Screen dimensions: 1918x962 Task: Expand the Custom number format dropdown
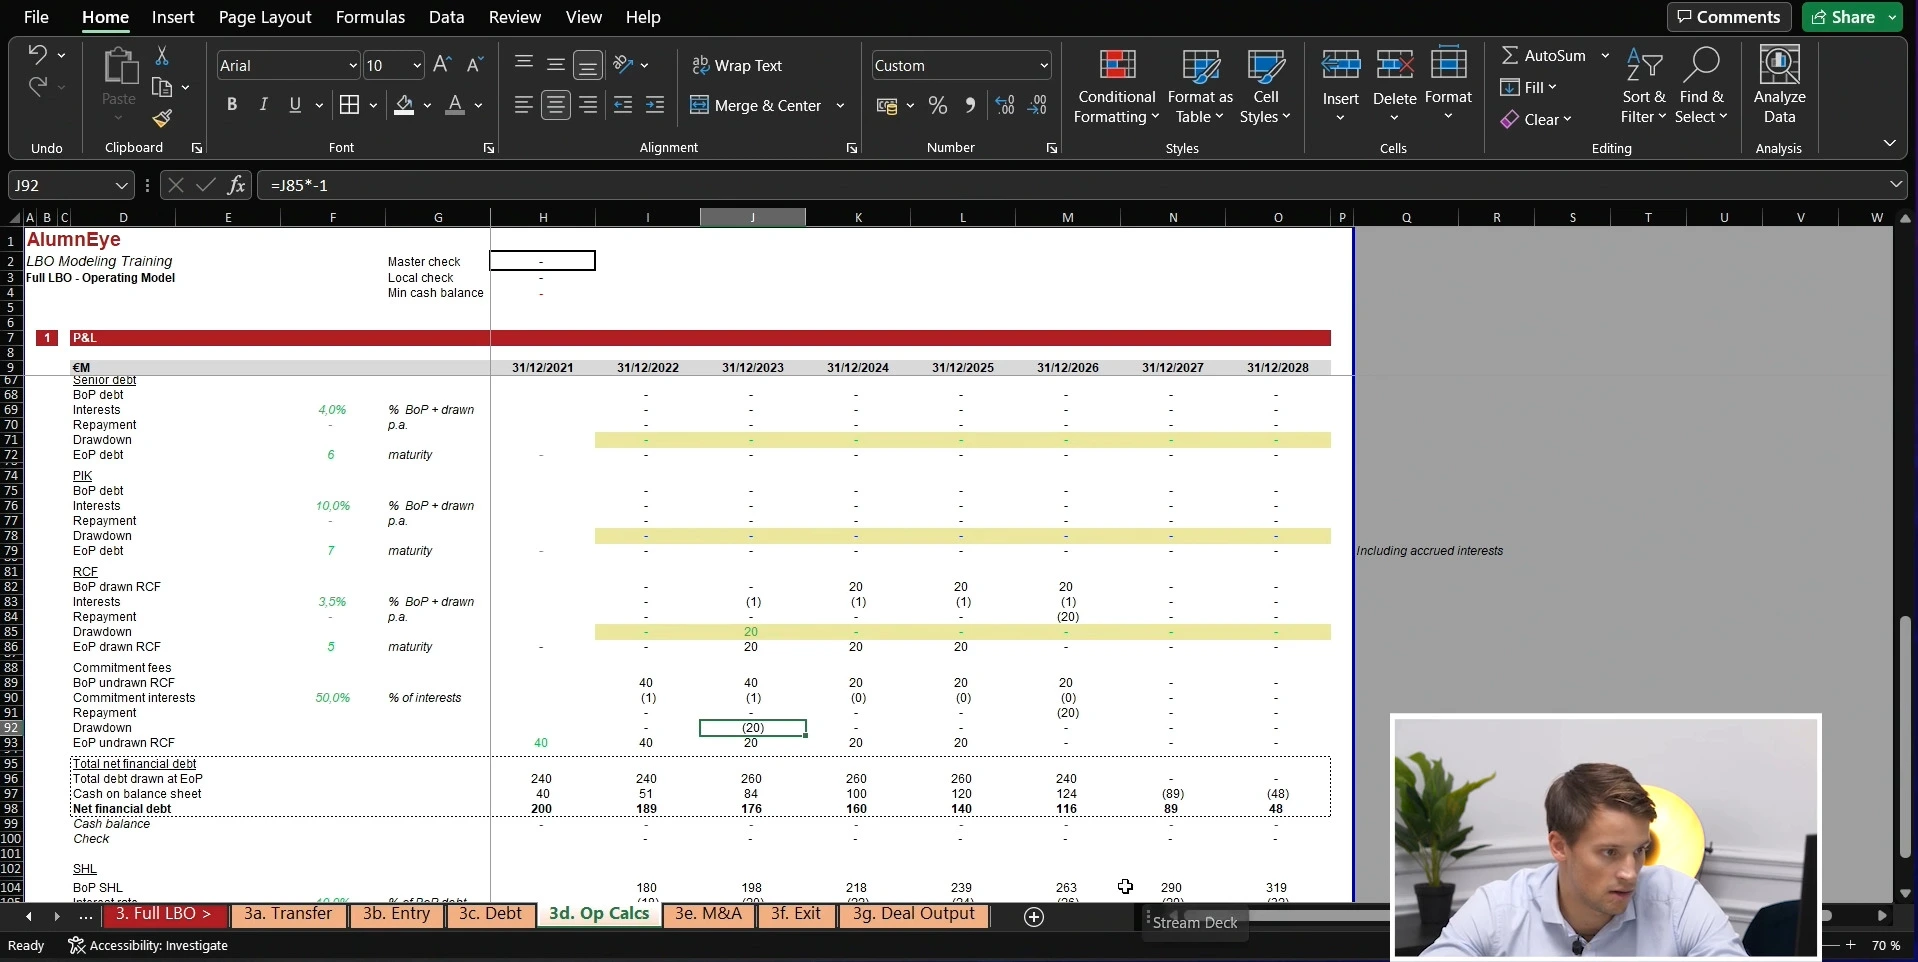[x=1043, y=66]
